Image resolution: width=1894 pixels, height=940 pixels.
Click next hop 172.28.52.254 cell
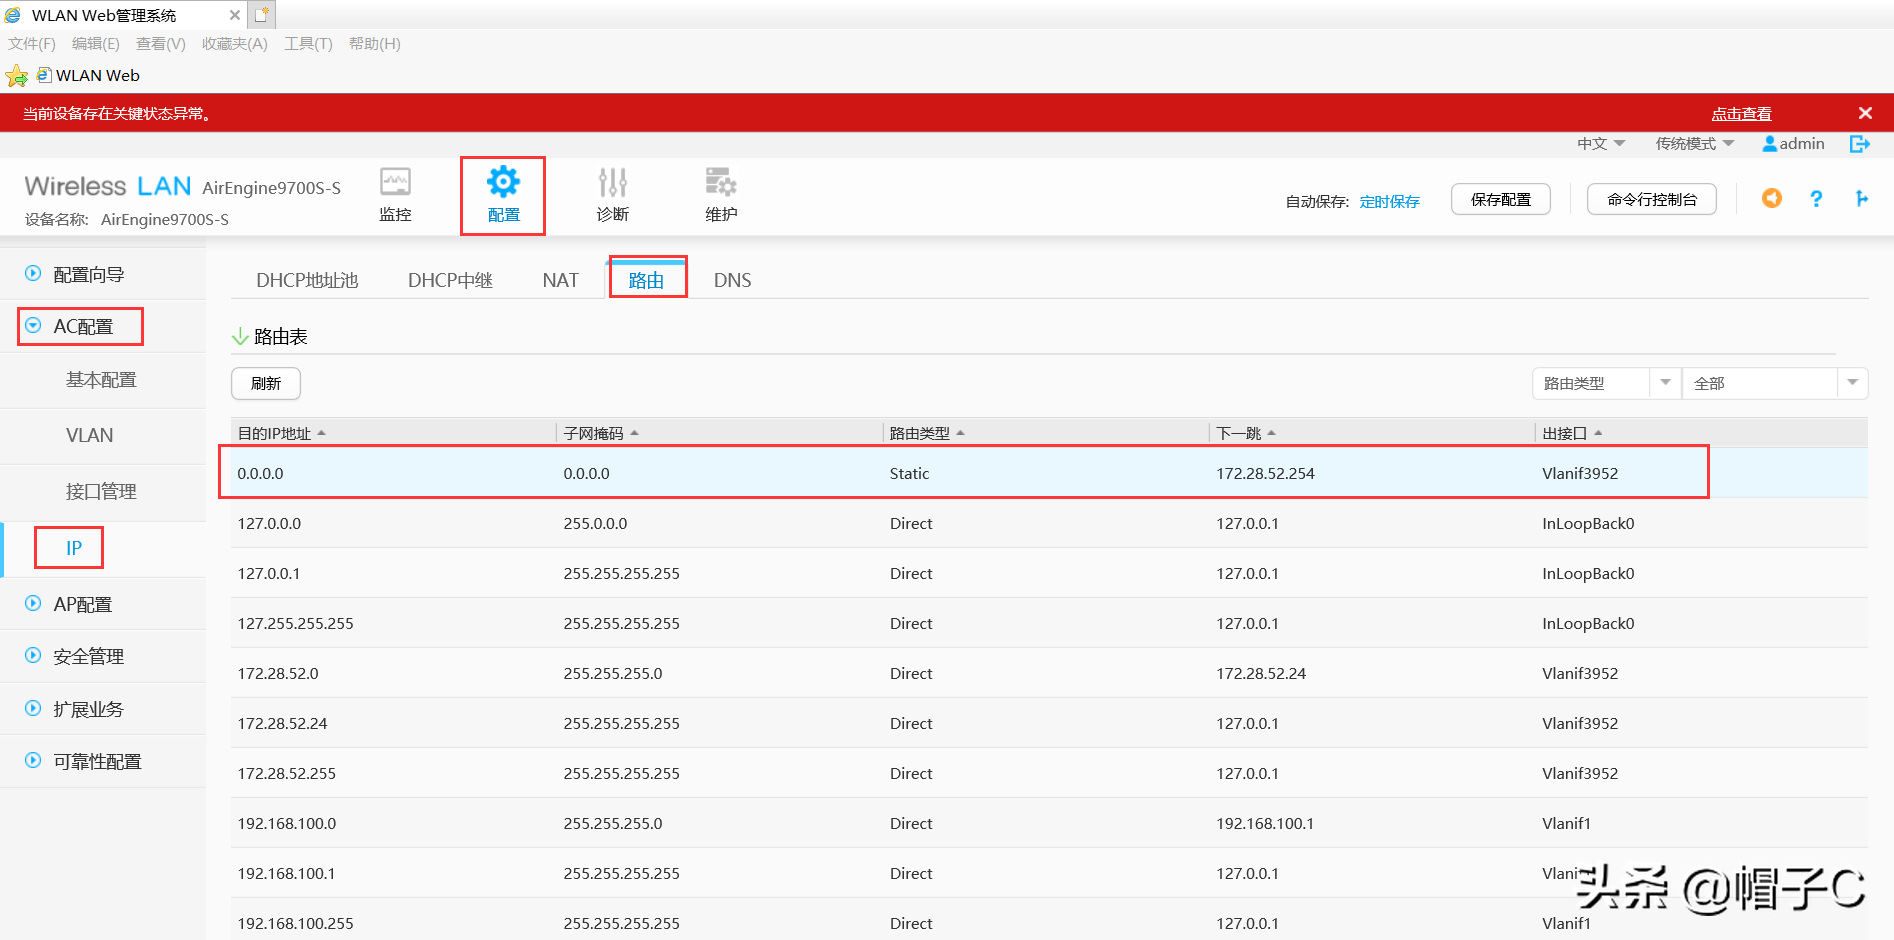[x=1265, y=473]
